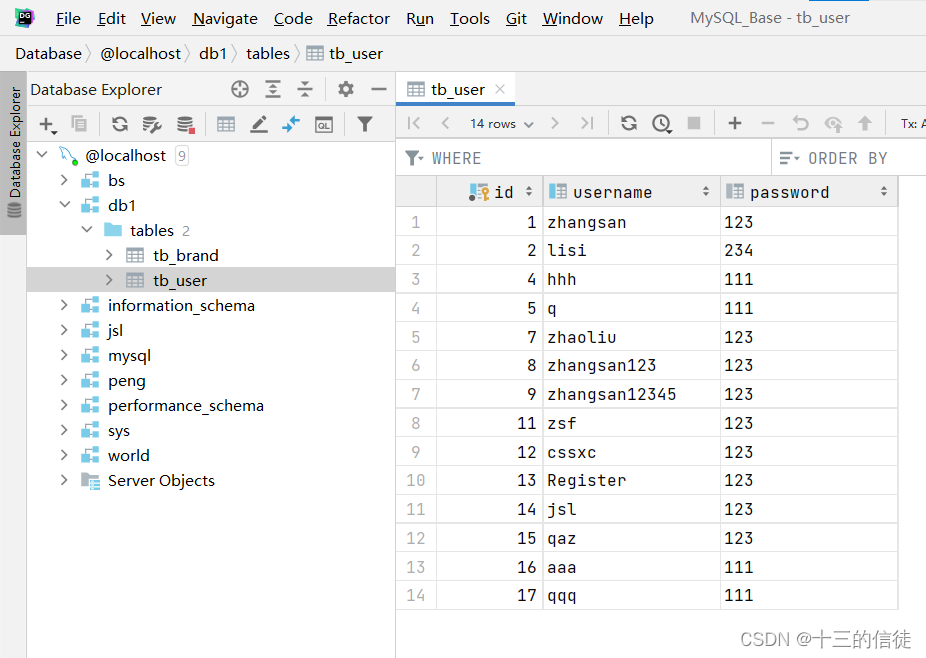This screenshot has width=926, height=658.
Task: Expand the tb_user table node
Action: 109,280
